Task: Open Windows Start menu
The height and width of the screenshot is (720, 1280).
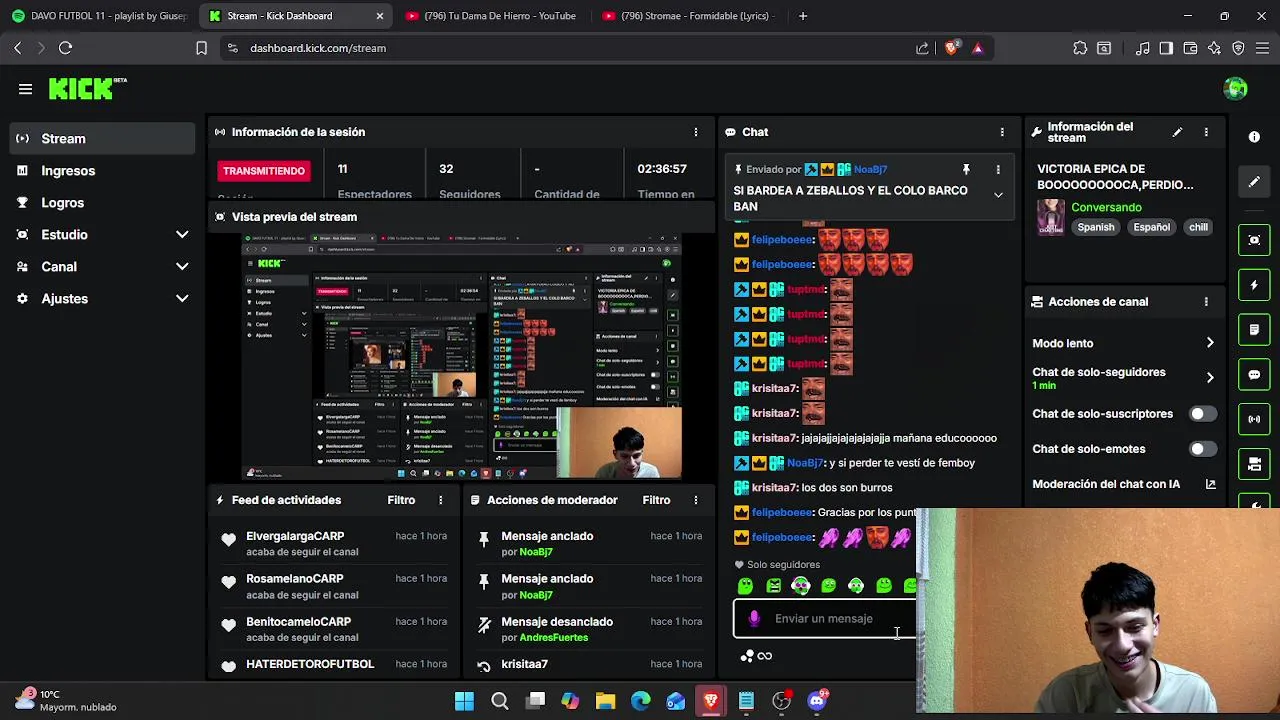Action: 464,701
